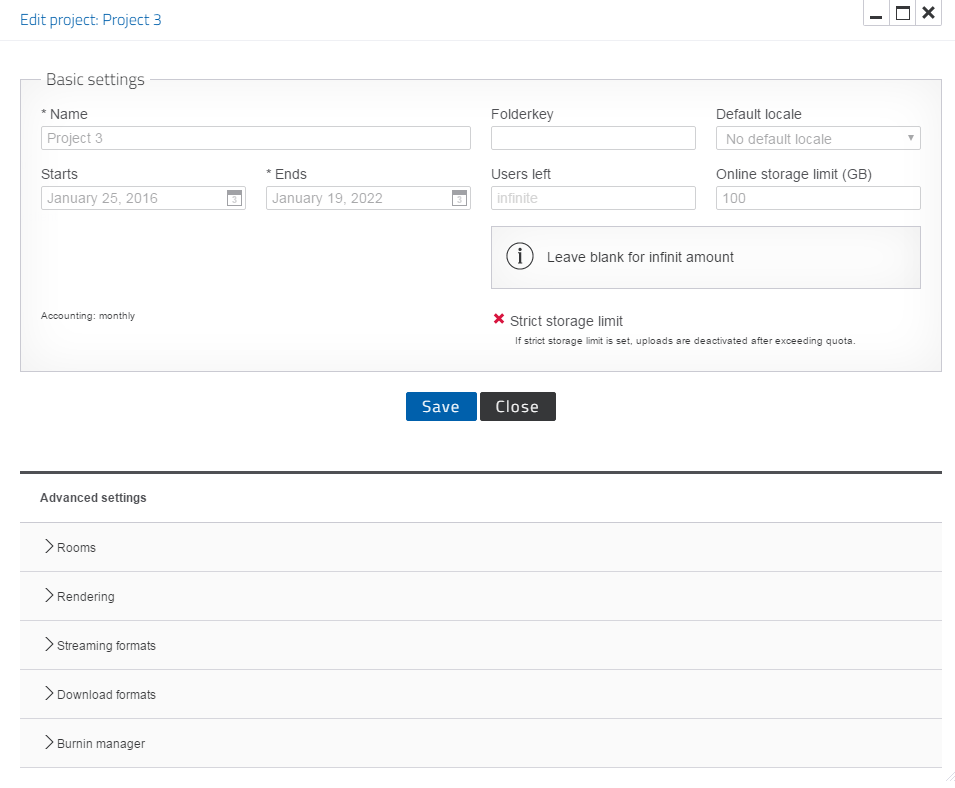Open the Ends date calendar picker icon
Screen dimensions: 955x788
click(x=459, y=198)
